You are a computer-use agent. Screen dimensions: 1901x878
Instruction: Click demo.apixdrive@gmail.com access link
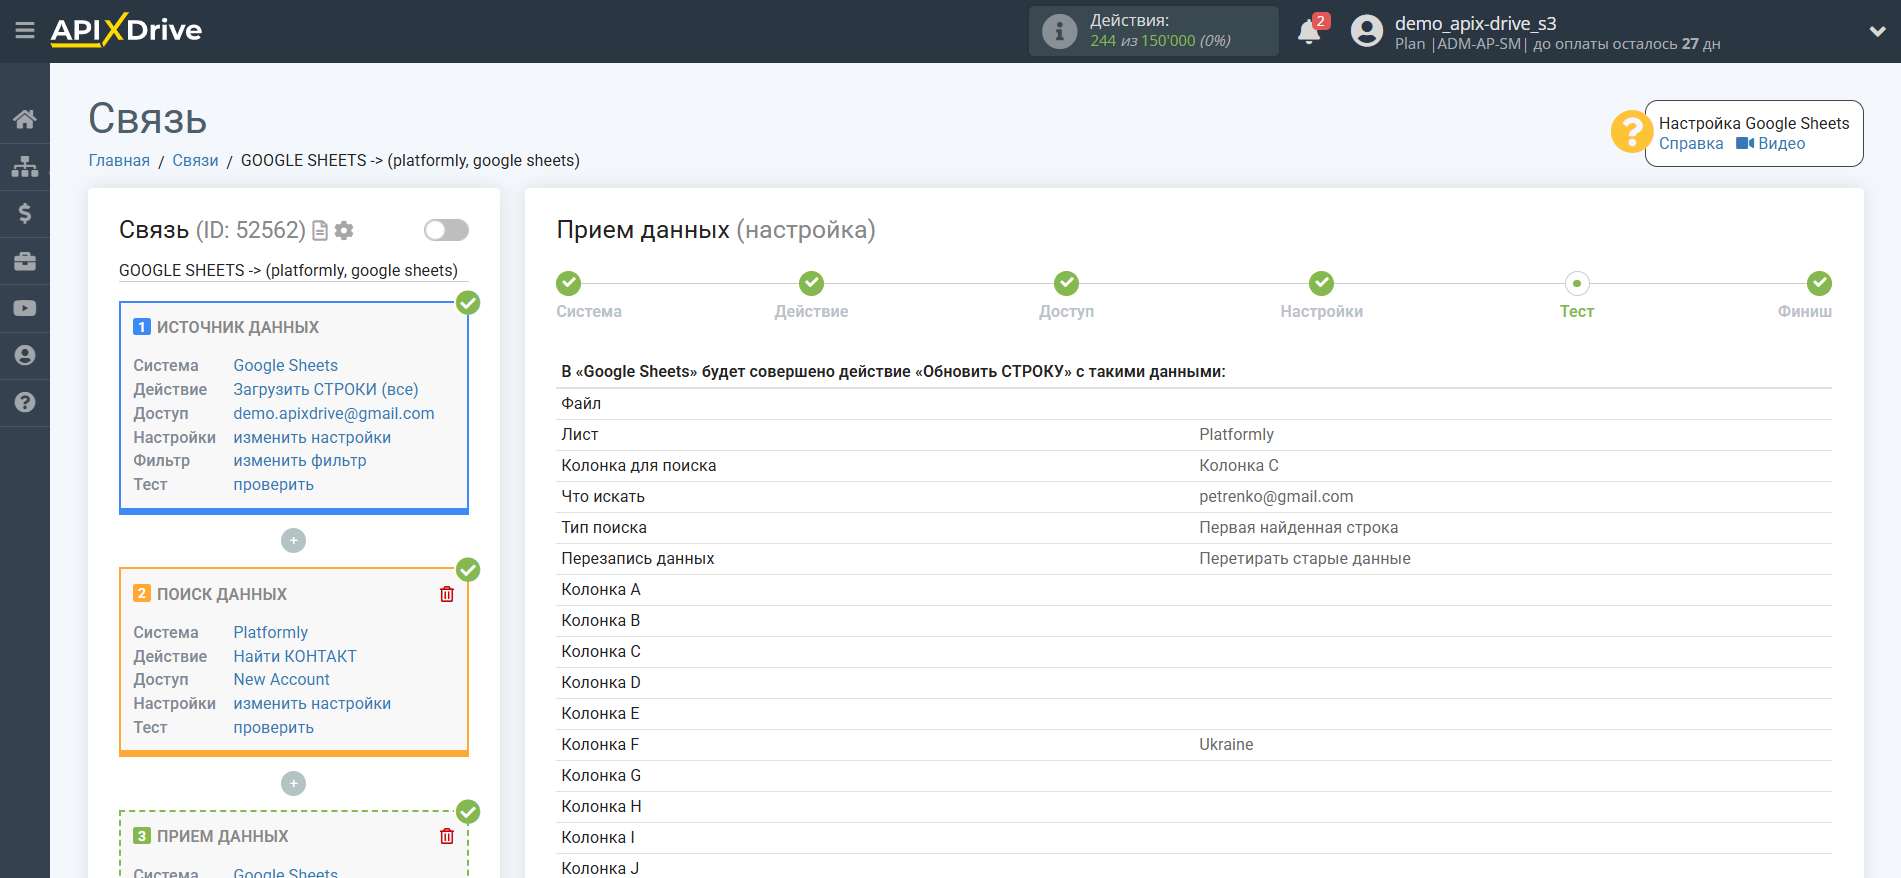334,413
